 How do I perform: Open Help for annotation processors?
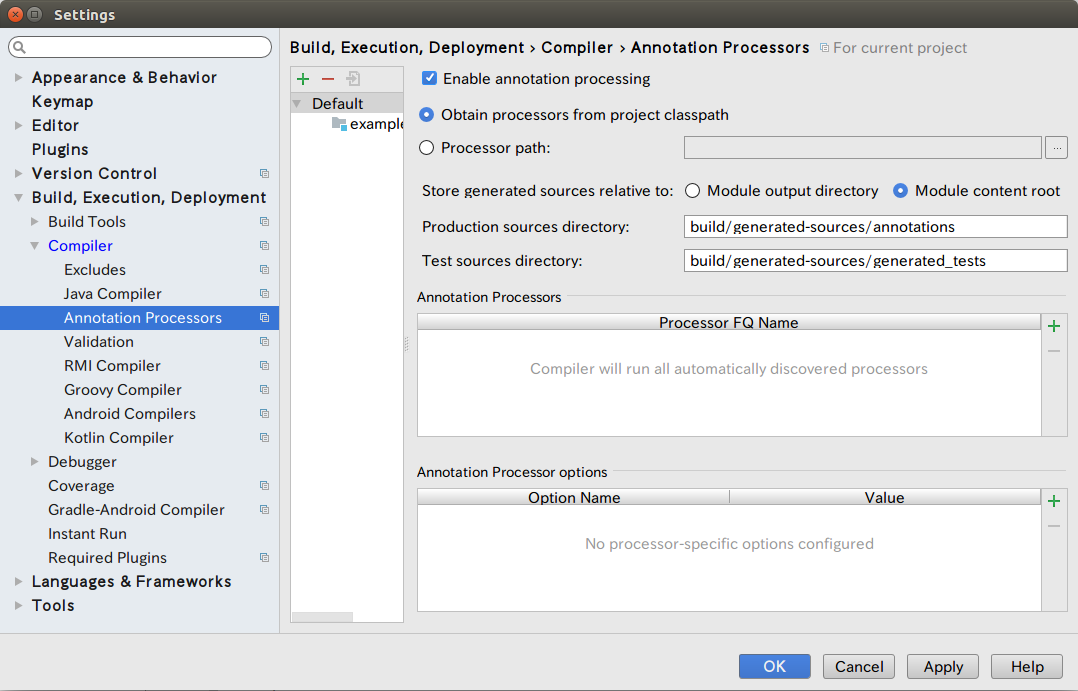click(x=1026, y=666)
